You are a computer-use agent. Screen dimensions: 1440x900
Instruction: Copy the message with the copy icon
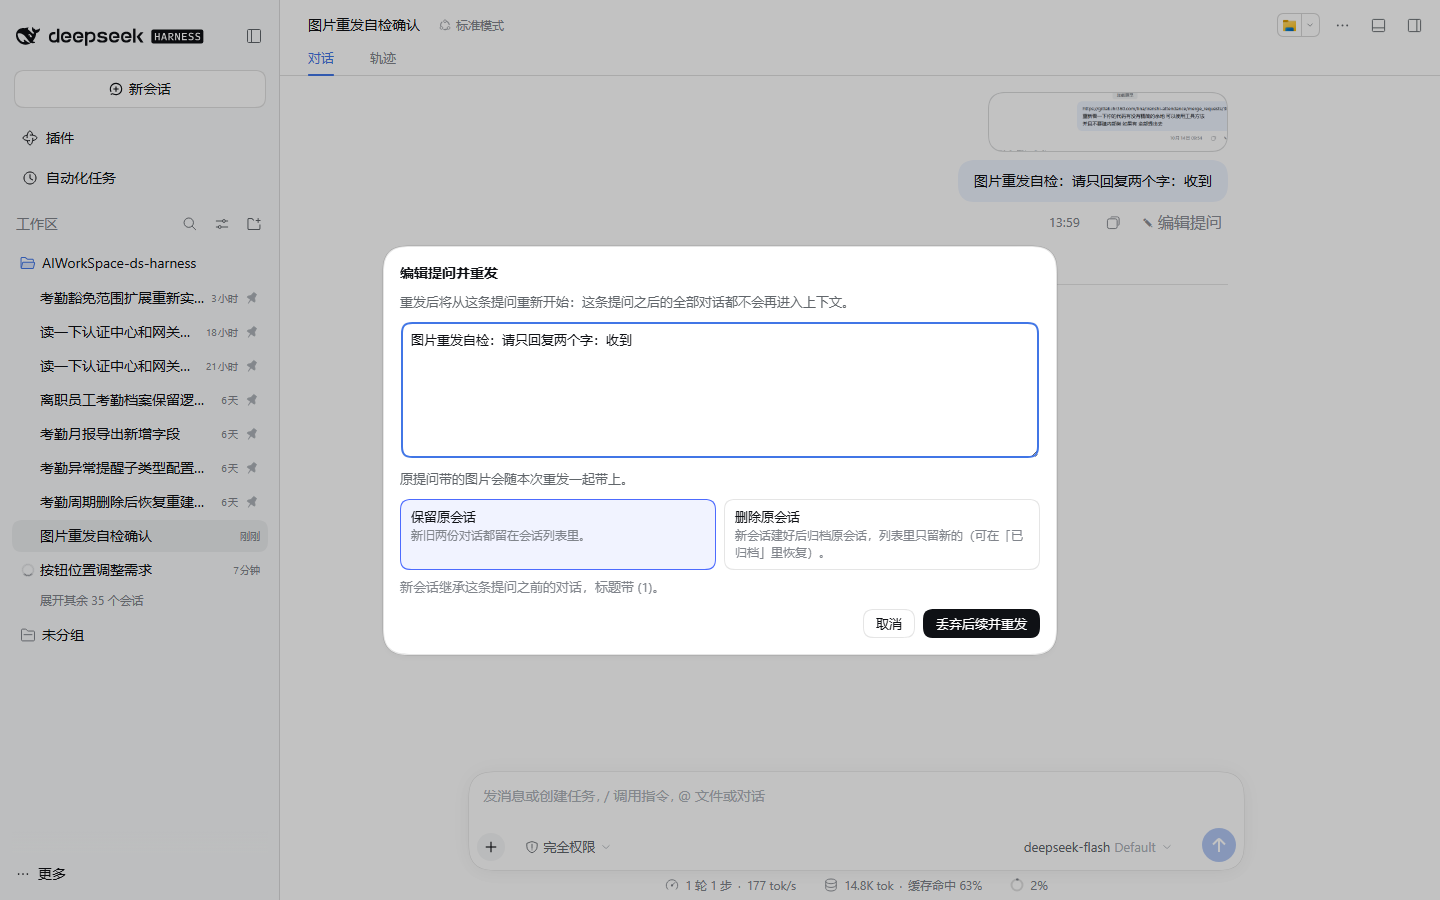(1113, 223)
